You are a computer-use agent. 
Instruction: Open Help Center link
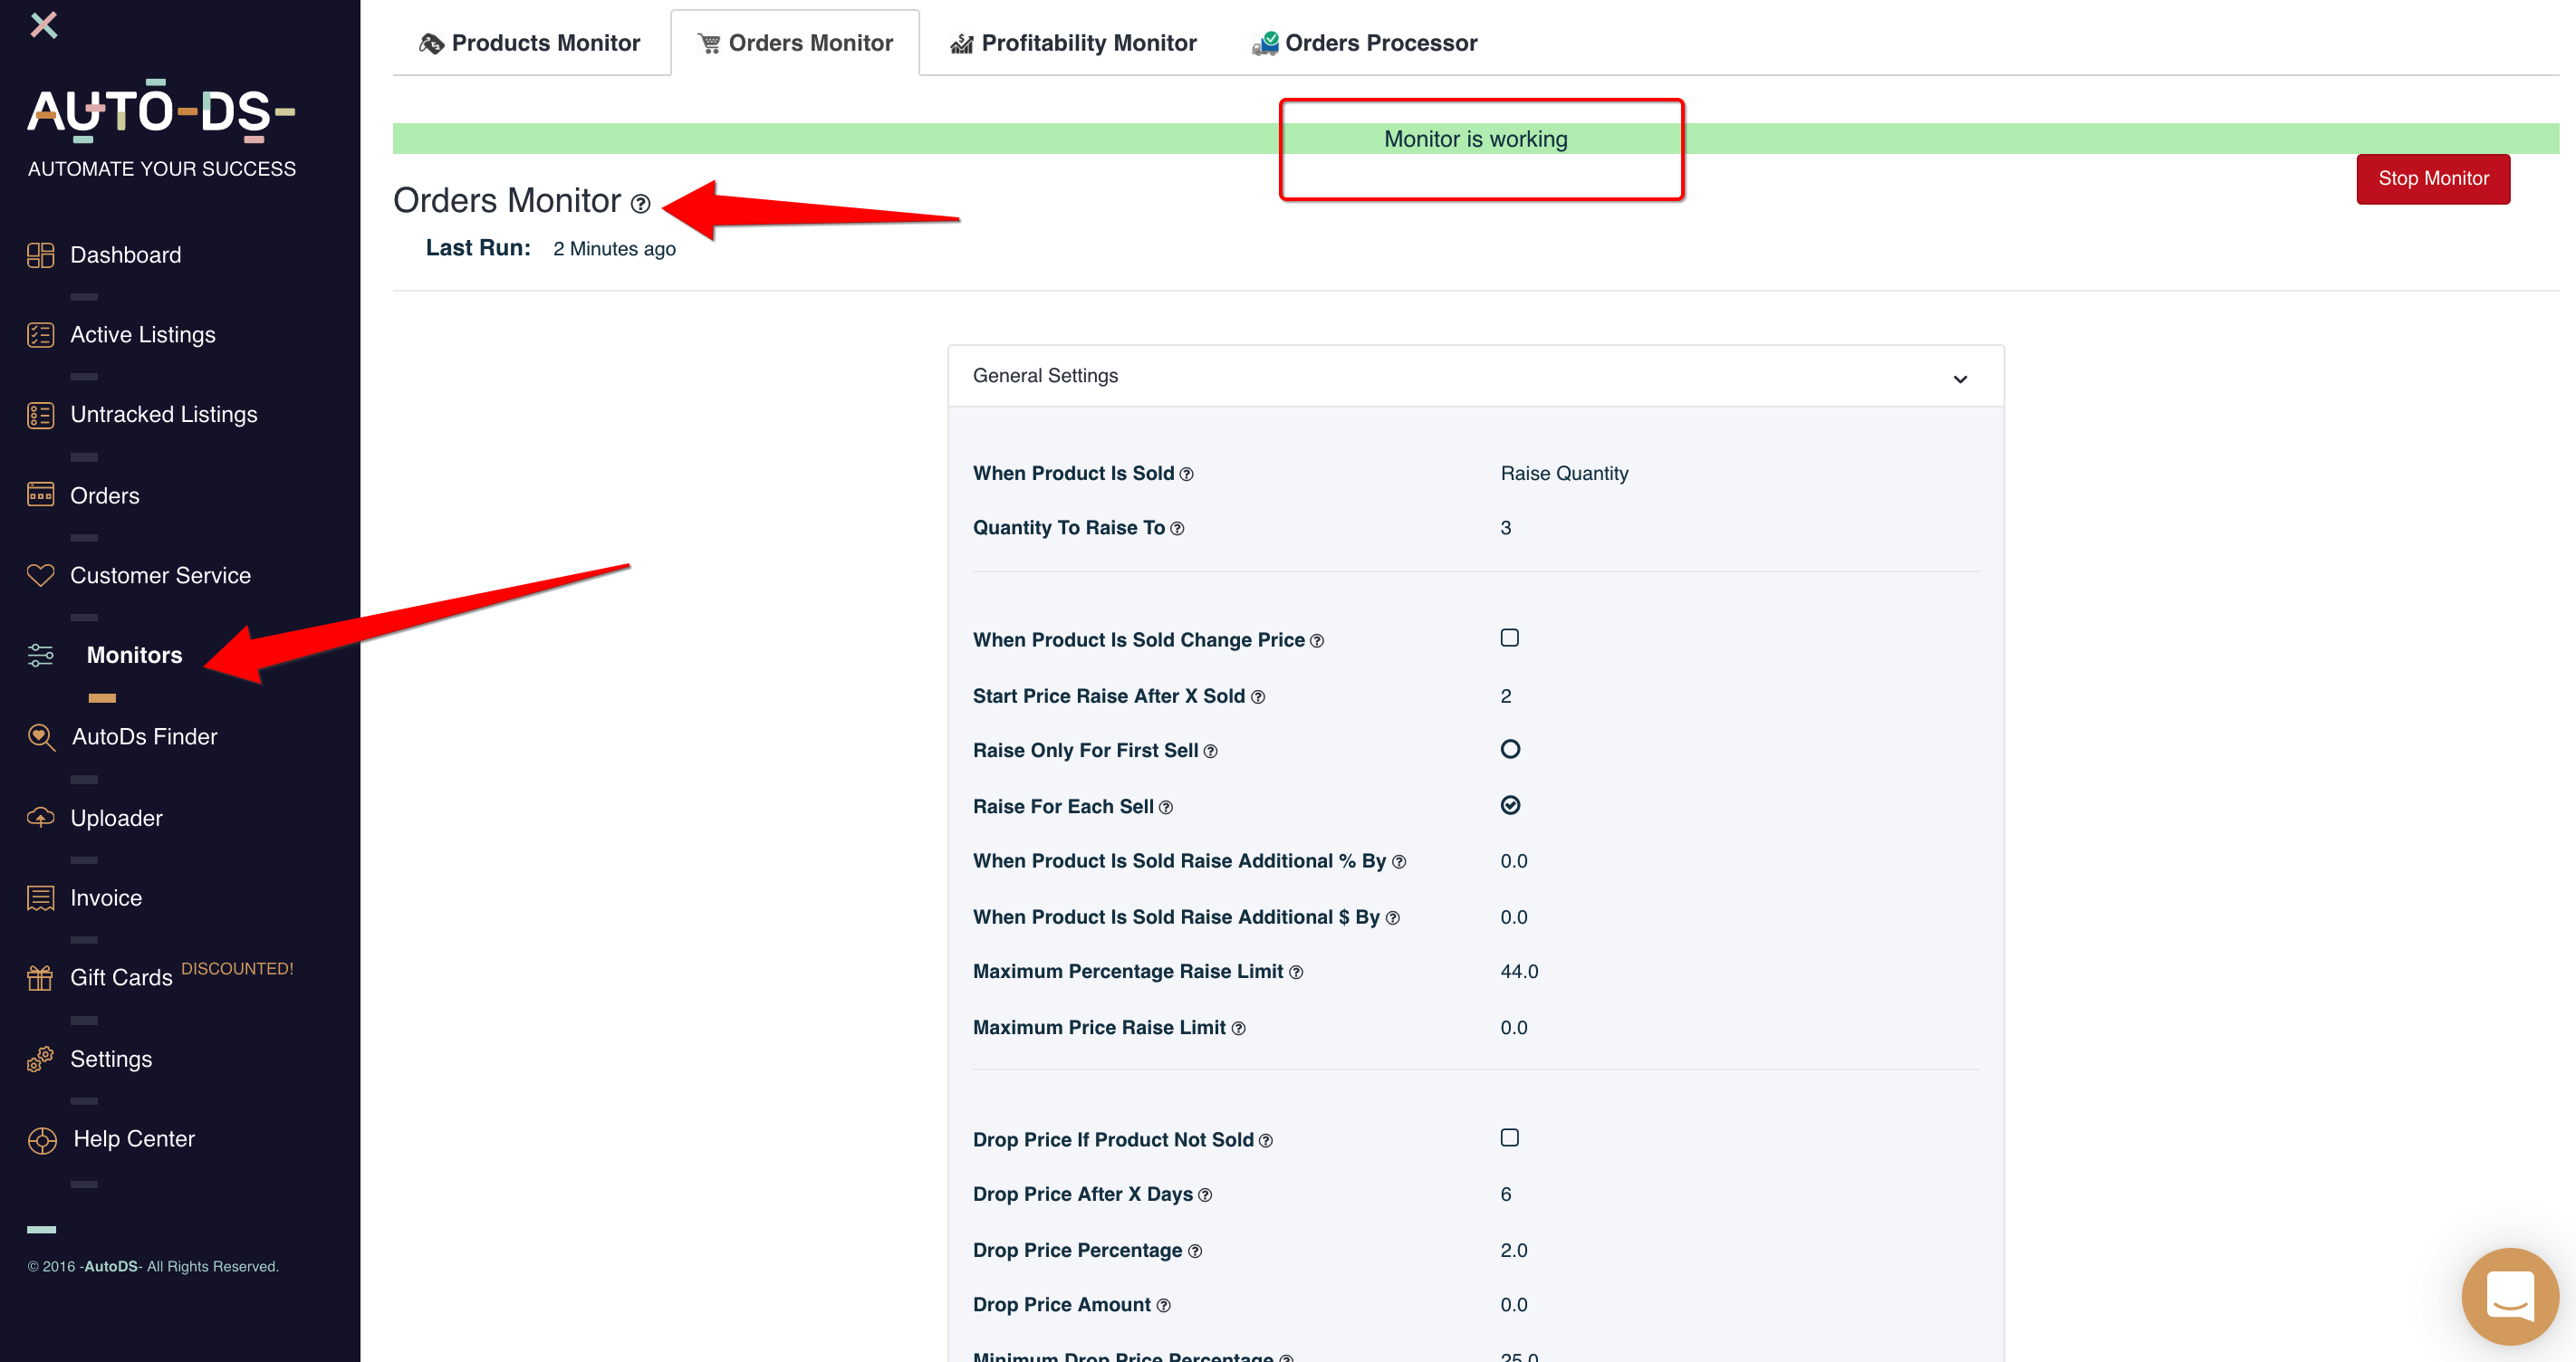point(134,1140)
